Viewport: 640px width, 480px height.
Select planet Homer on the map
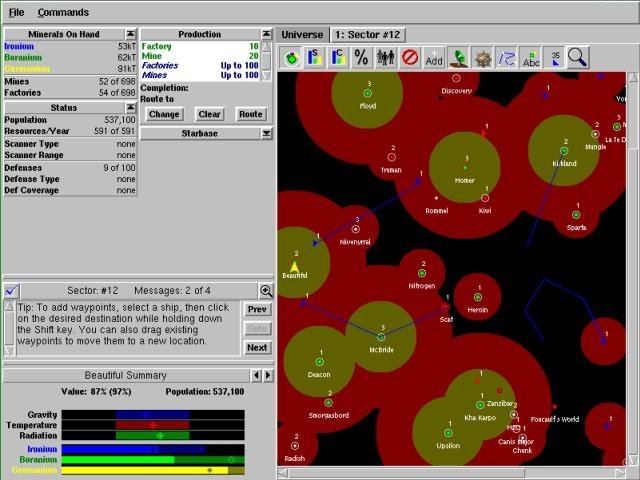[465, 167]
